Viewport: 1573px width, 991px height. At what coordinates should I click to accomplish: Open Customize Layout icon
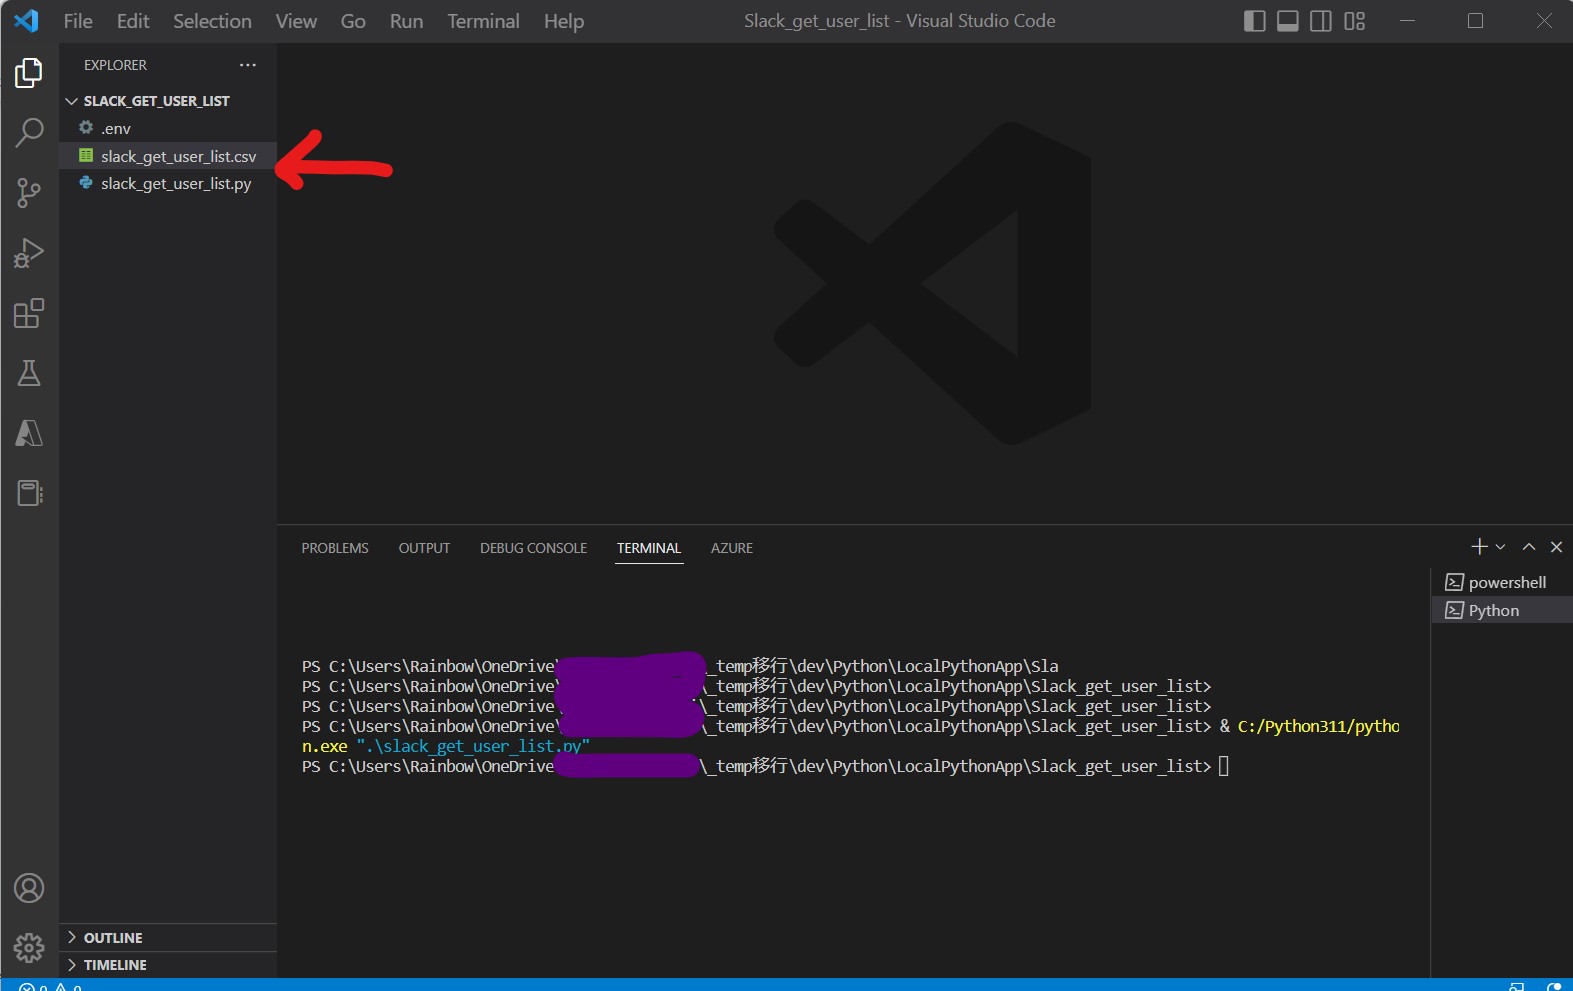click(1355, 21)
